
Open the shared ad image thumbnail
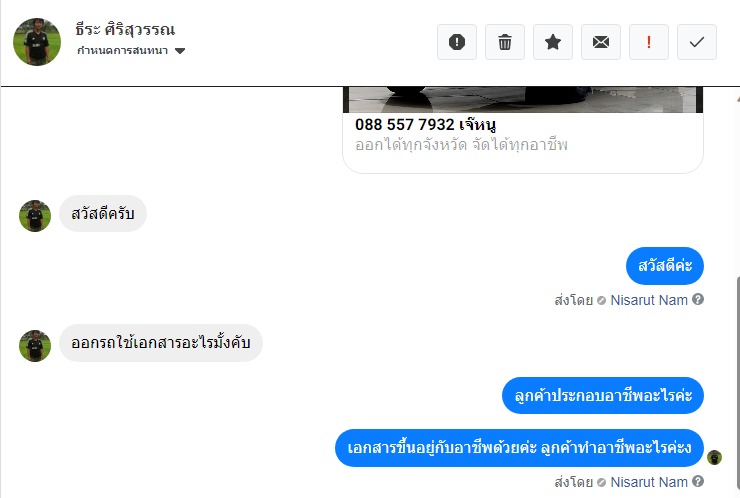[x=523, y=100]
